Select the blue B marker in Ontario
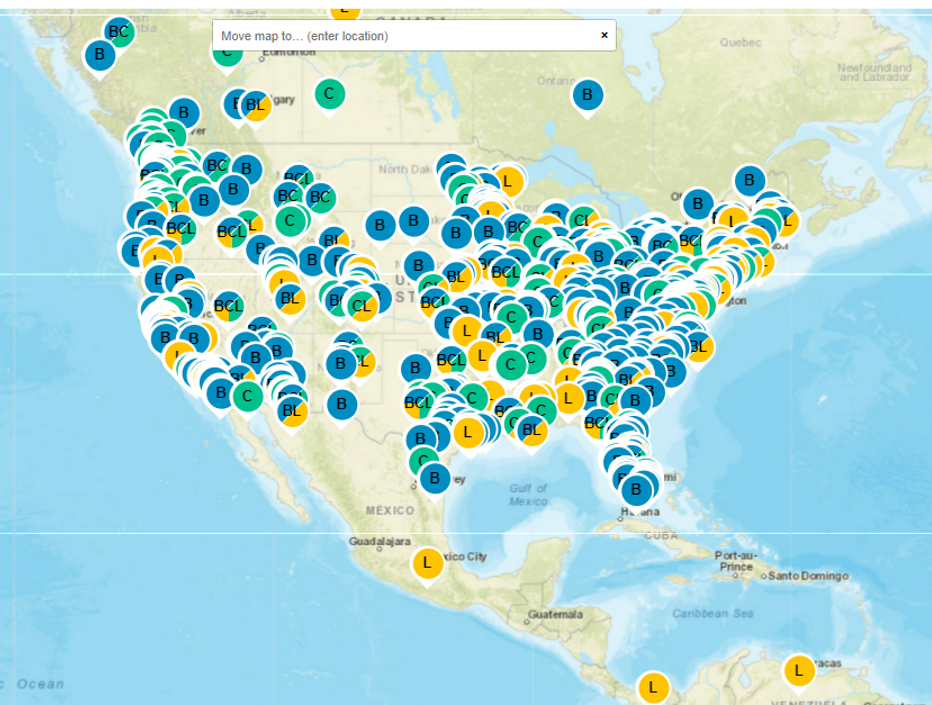 coord(587,95)
